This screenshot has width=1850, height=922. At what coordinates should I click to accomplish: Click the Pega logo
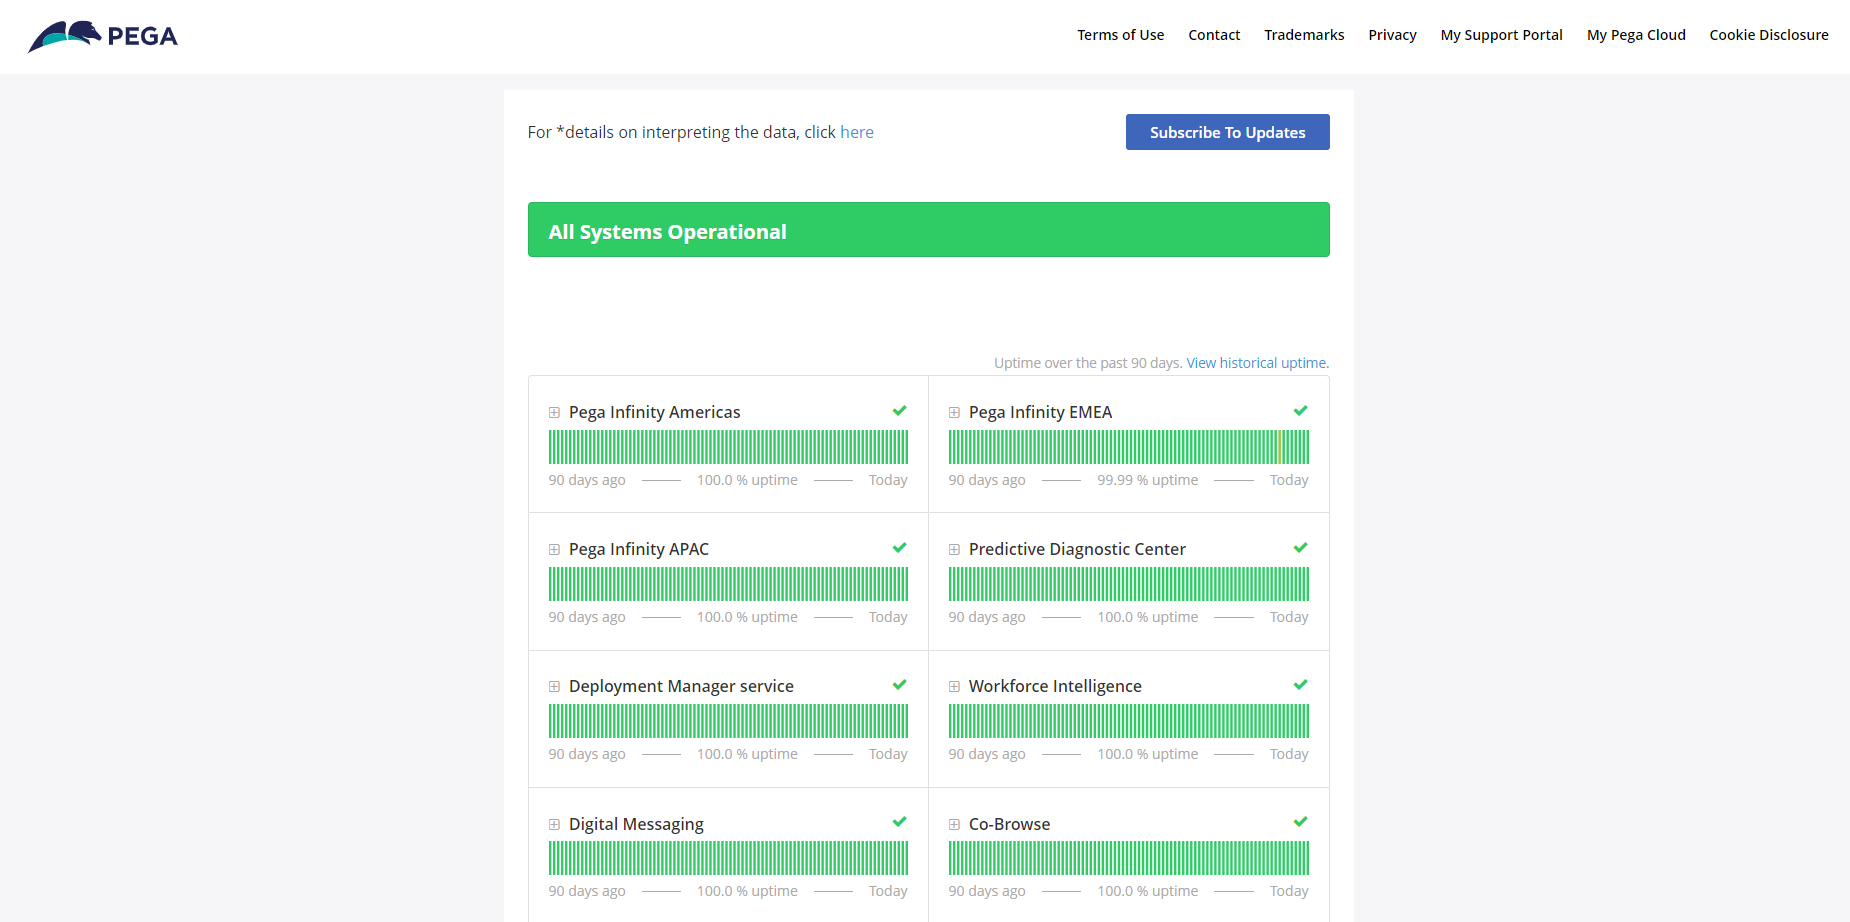103,36
